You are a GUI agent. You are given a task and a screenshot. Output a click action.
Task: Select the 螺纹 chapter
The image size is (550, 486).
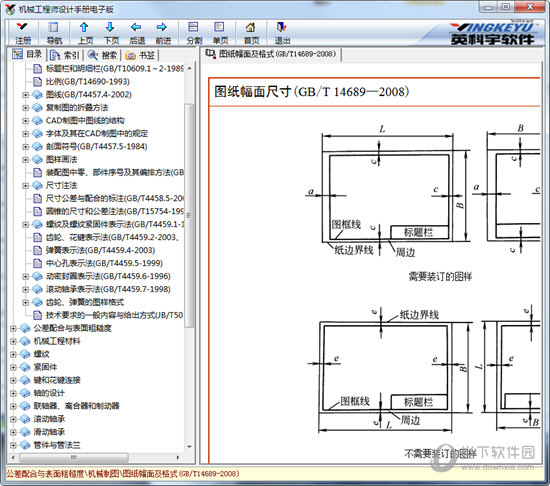pyautogui.click(x=41, y=354)
